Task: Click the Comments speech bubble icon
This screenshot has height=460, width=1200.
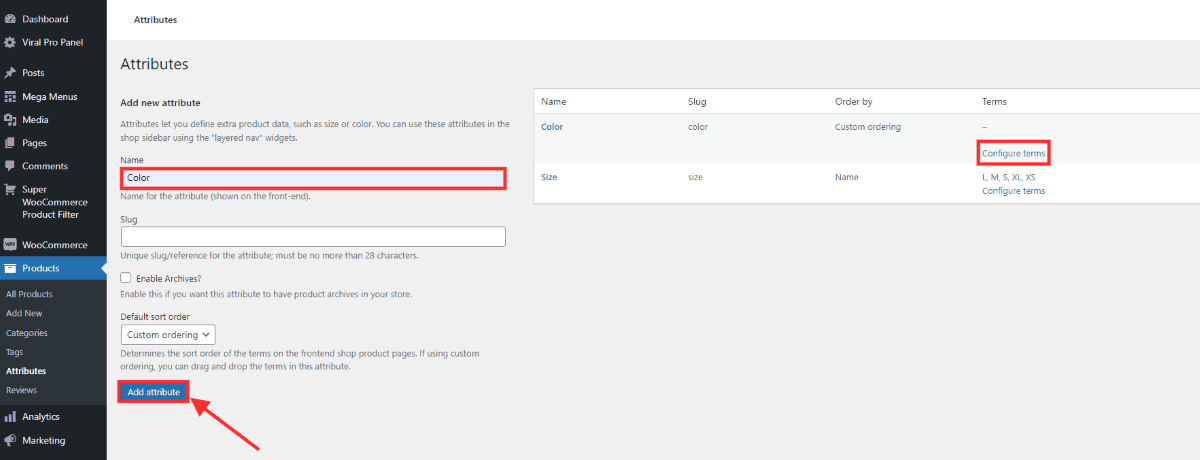Action: click(x=10, y=166)
